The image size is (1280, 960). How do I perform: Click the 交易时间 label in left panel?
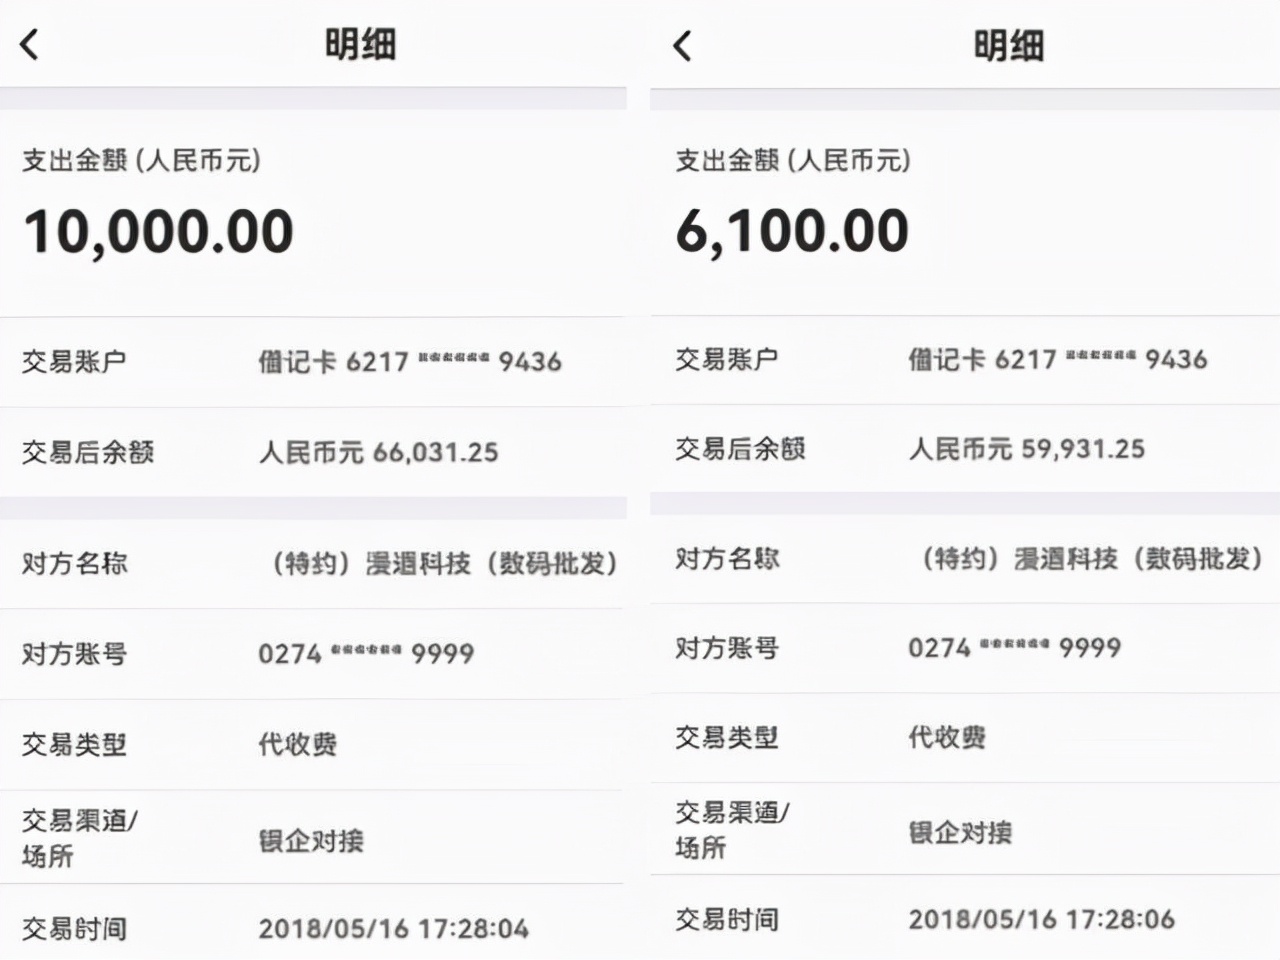74,929
